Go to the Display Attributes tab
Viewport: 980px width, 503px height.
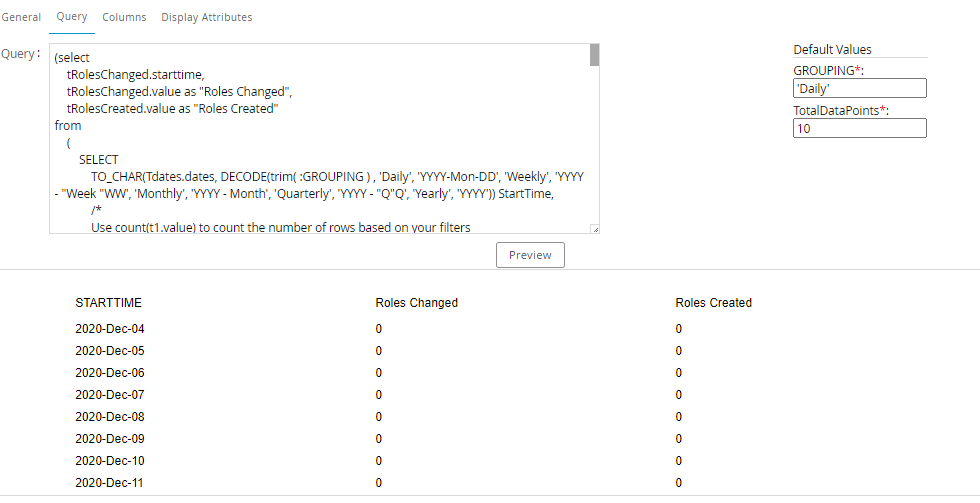pyautogui.click(x=206, y=17)
